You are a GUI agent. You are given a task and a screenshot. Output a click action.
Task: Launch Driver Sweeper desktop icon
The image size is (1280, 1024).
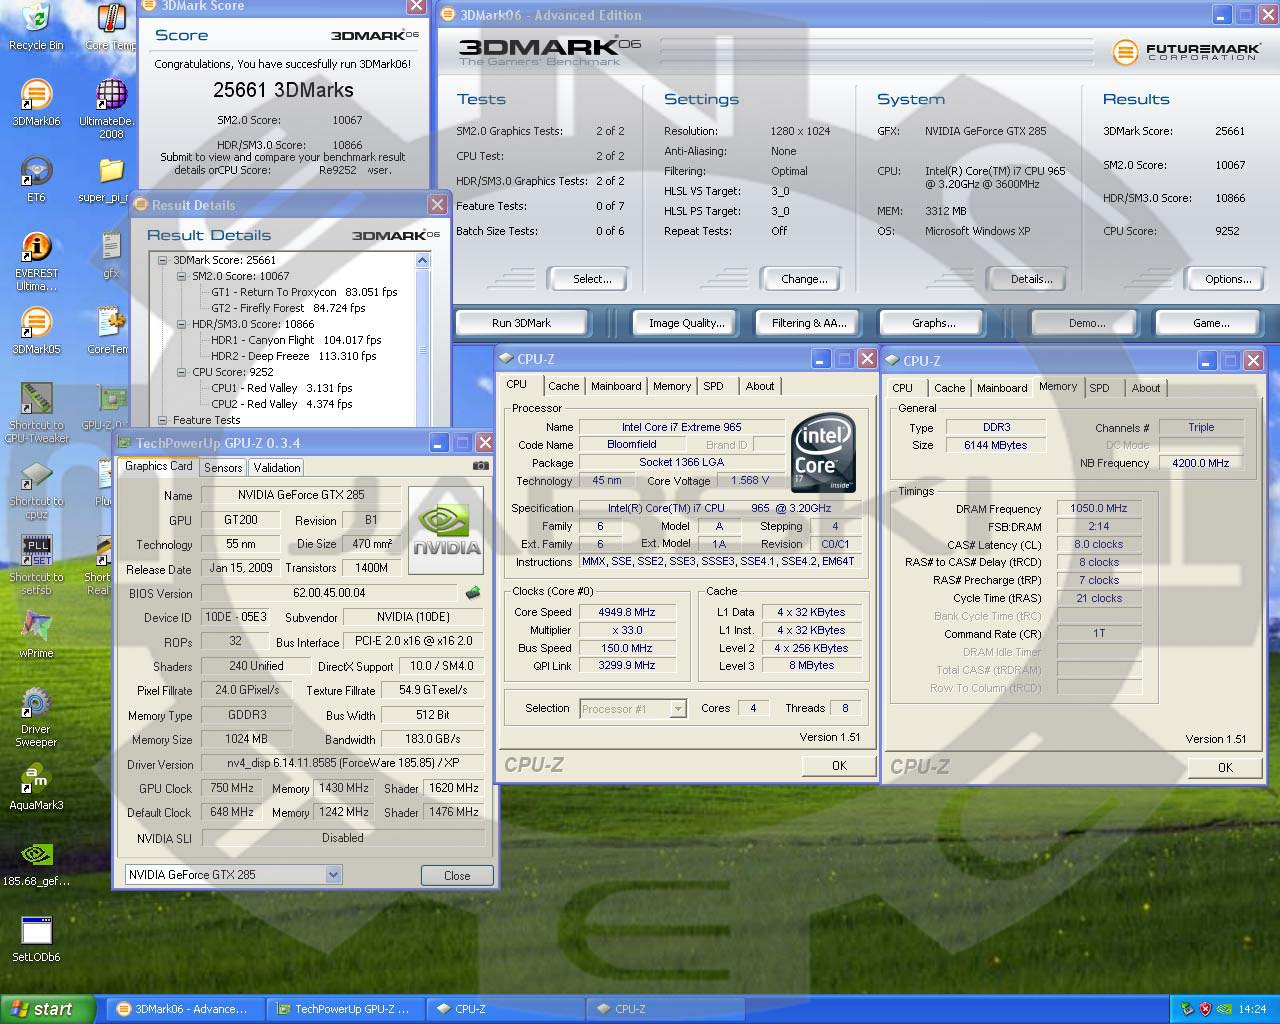pos(36,718)
